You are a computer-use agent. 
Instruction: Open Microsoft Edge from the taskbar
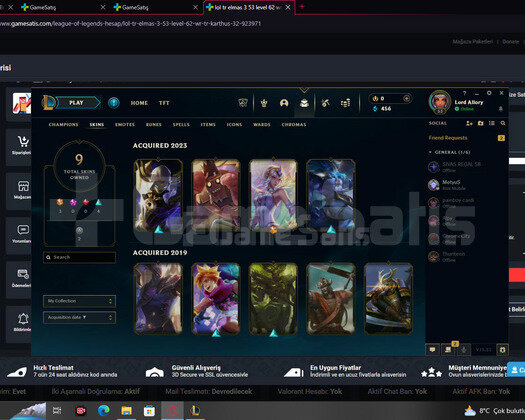tap(104, 410)
